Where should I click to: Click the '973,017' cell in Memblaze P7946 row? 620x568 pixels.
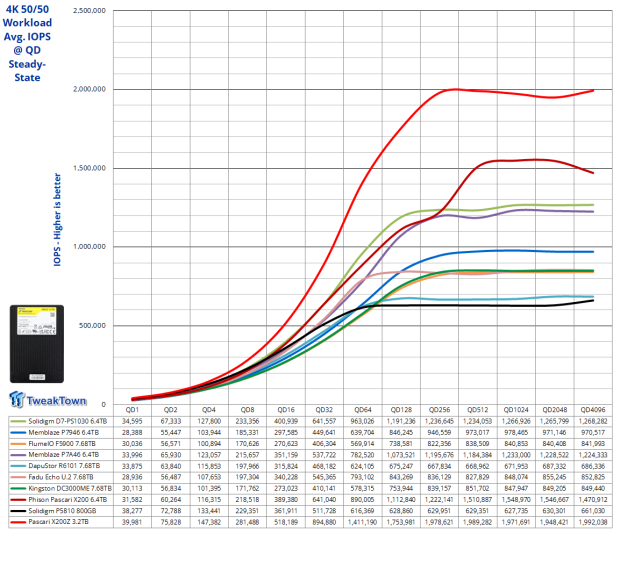point(478,433)
